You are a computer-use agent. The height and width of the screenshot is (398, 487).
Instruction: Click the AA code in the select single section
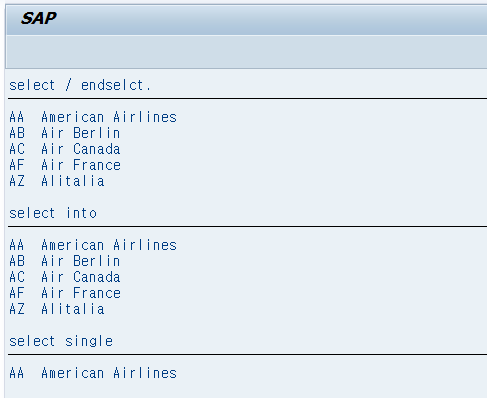click(17, 373)
